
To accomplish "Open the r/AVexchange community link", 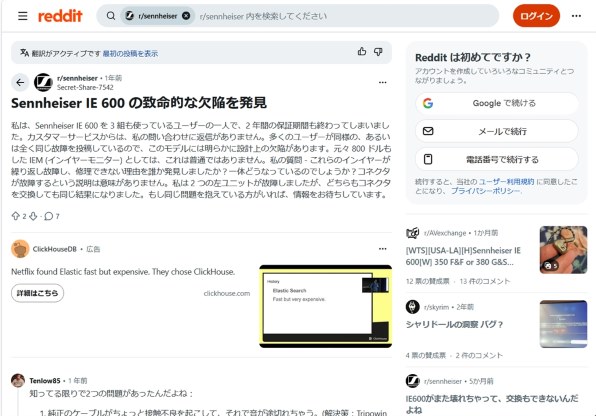I will (x=445, y=233).
